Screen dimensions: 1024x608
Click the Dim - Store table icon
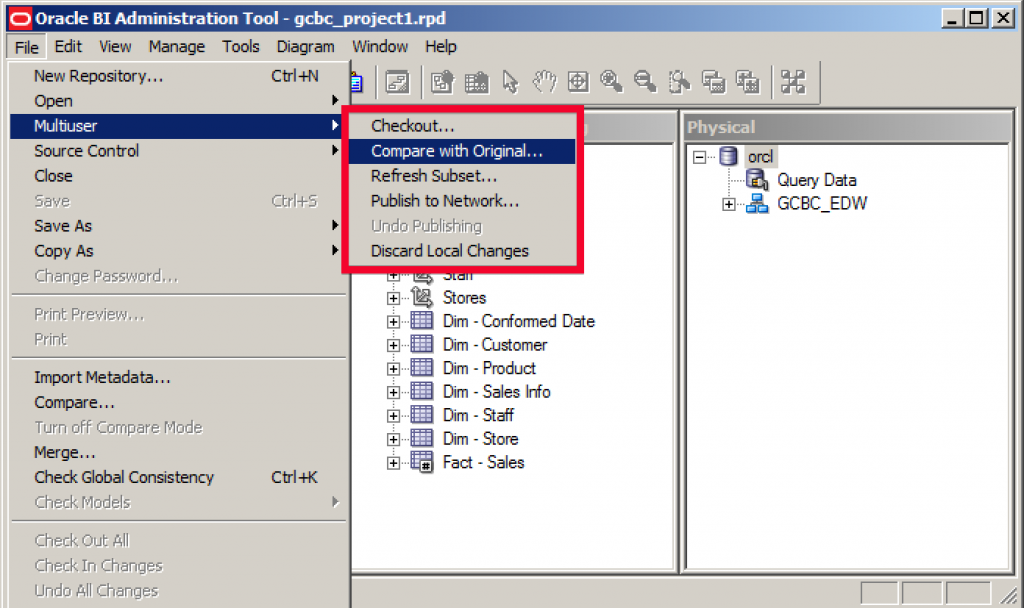[x=422, y=439]
